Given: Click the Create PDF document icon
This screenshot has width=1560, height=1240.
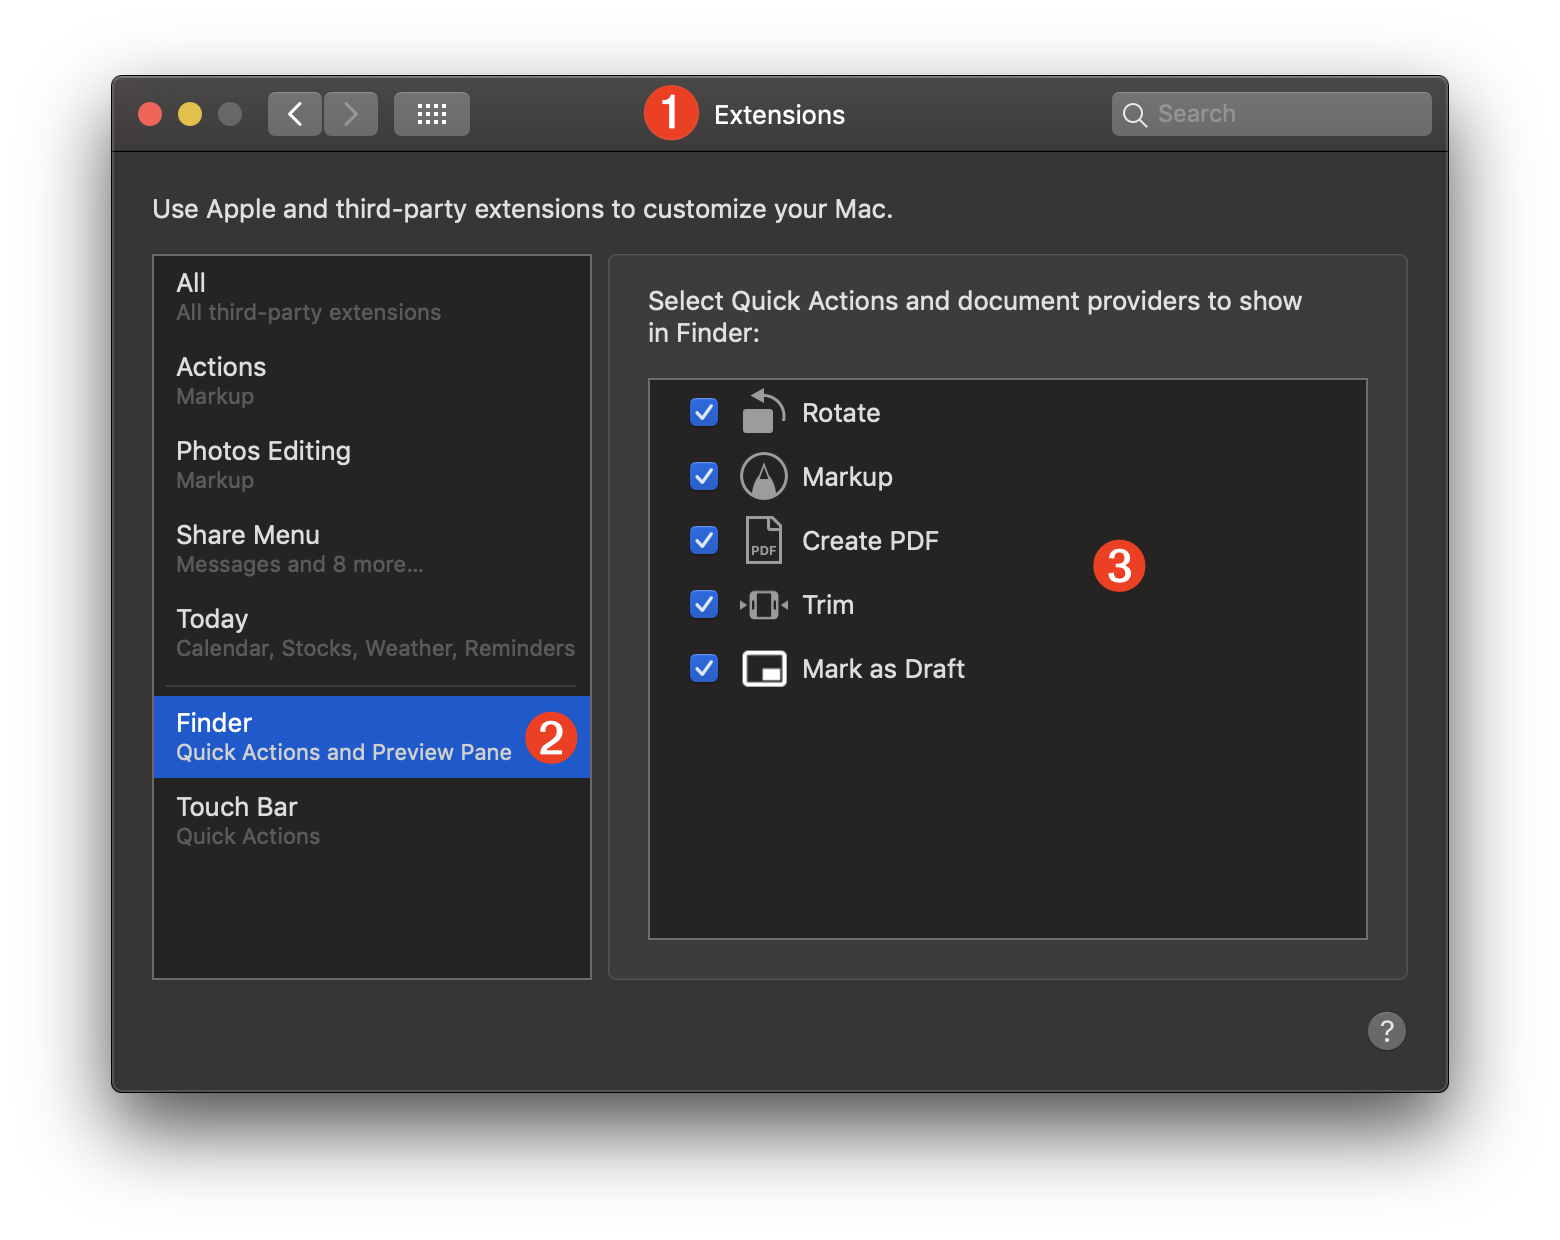Looking at the screenshot, I should [x=764, y=540].
